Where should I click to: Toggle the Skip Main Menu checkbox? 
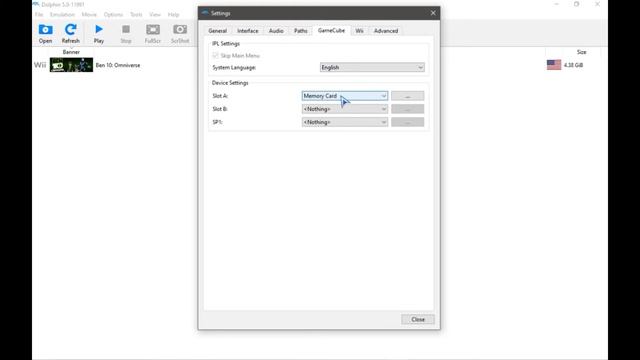click(x=216, y=56)
